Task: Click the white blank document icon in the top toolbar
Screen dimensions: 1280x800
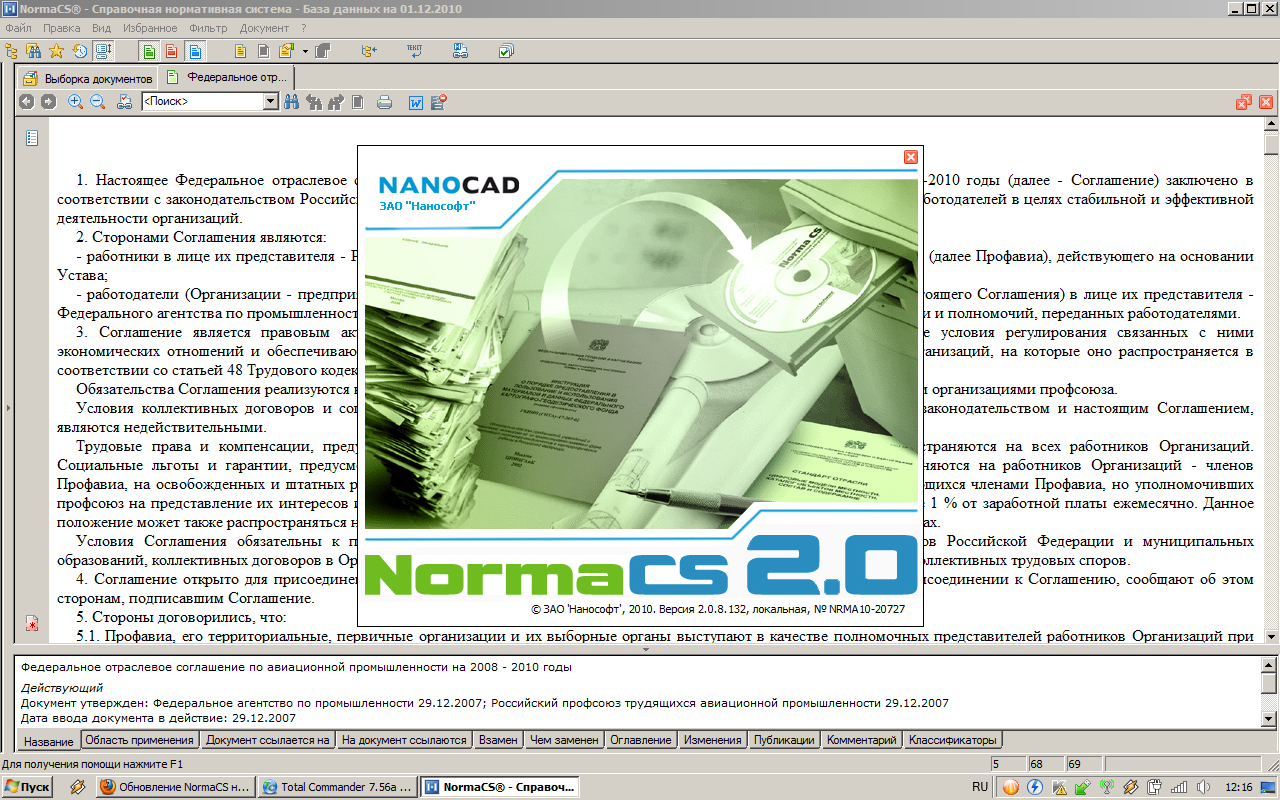Action: click(264, 51)
